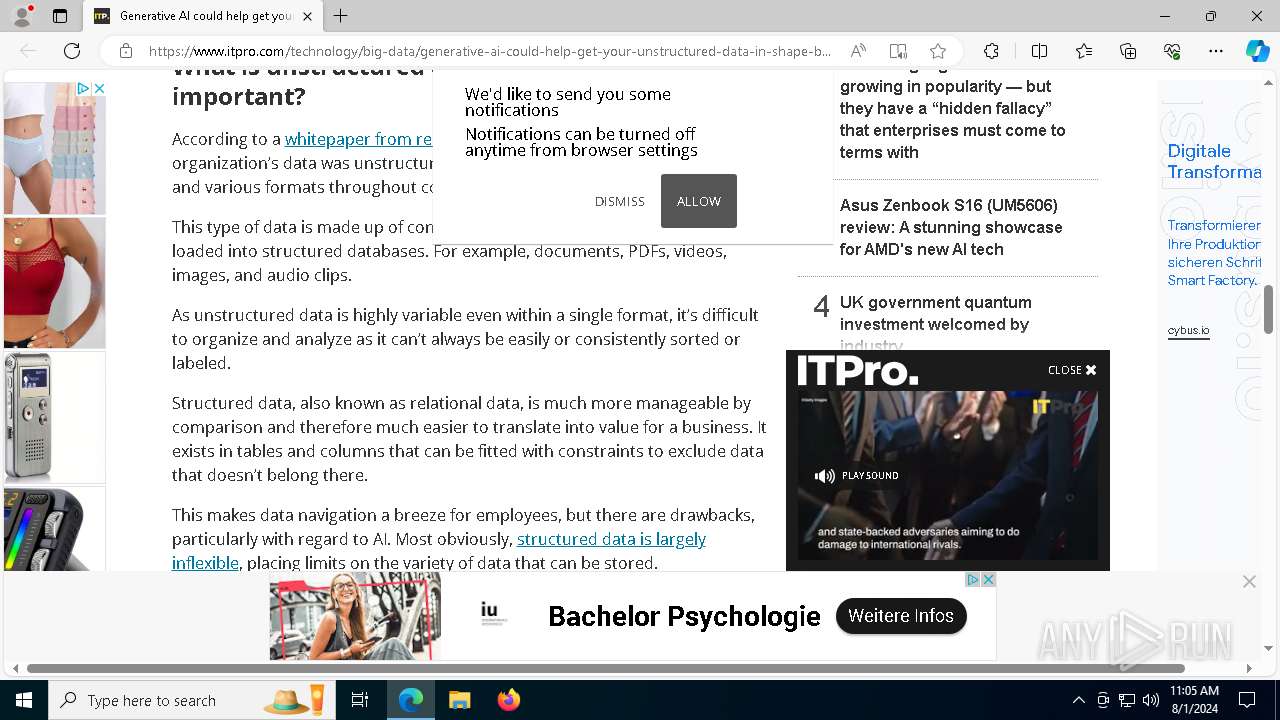Viewport: 1280px width, 720px height.
Task: Open Copilot sidebar
Action: coord(1257,51)
